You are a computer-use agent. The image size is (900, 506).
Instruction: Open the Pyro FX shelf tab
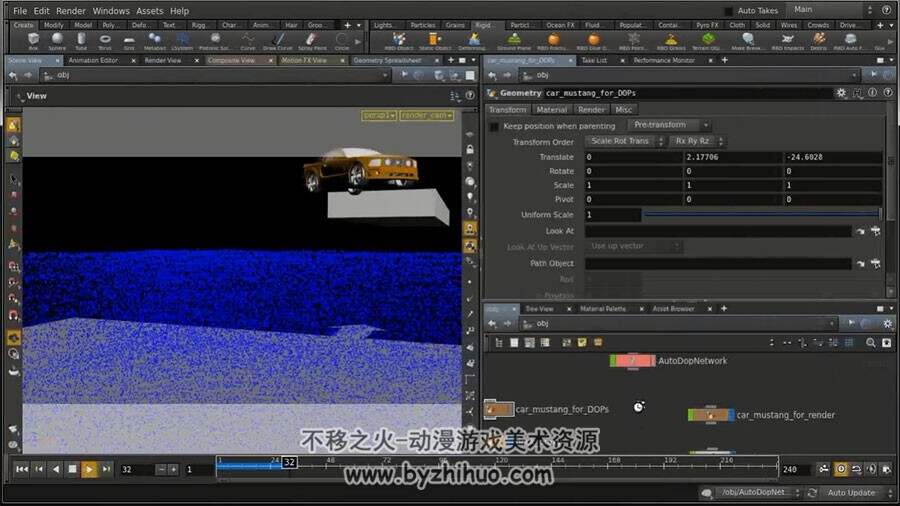point(707,25)
